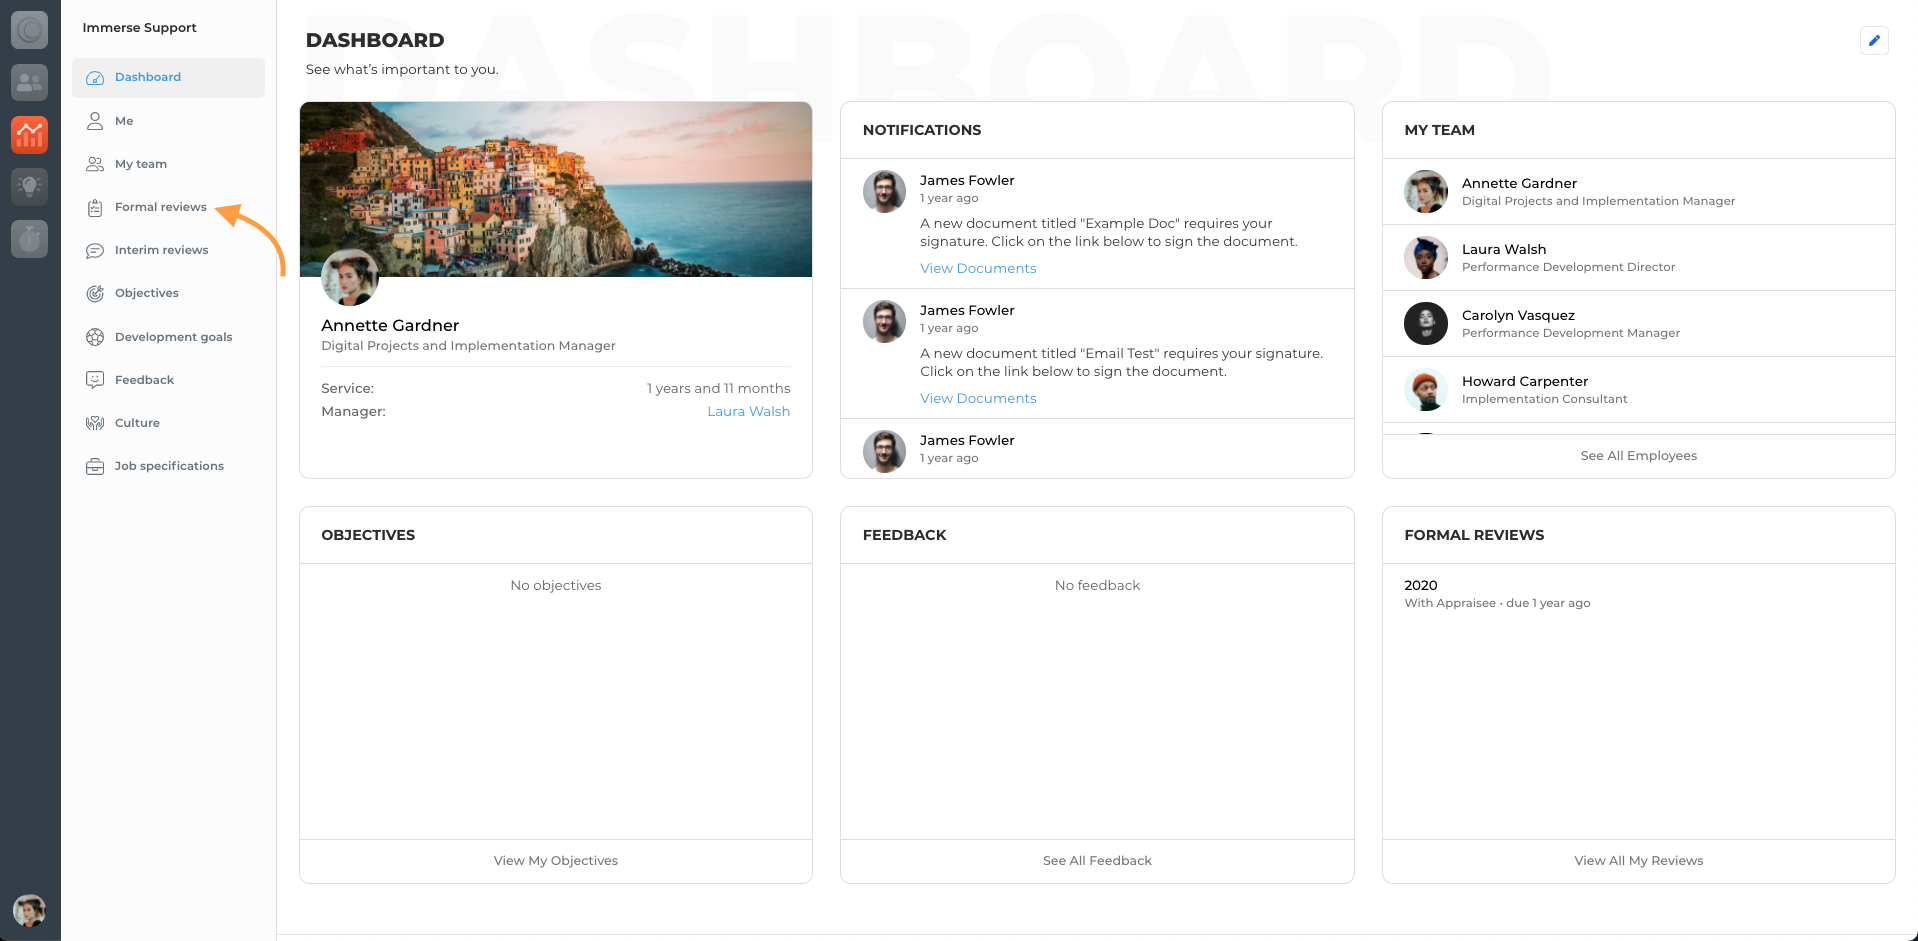Click the coastal town cover image
Viewport: 1918px width, 941px height.
pyautogui.click(x=556, y=189)
